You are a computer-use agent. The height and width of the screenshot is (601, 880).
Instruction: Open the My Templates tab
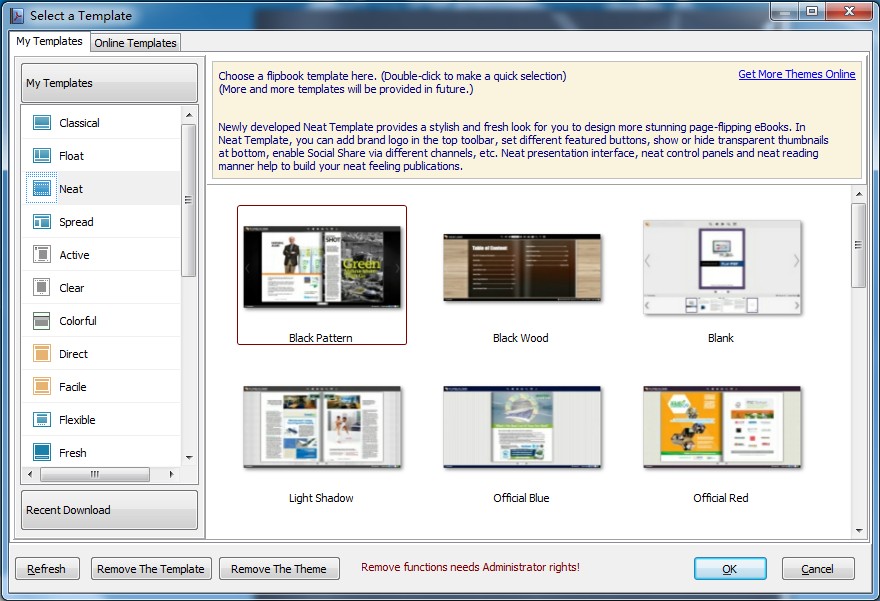[50, 42]
